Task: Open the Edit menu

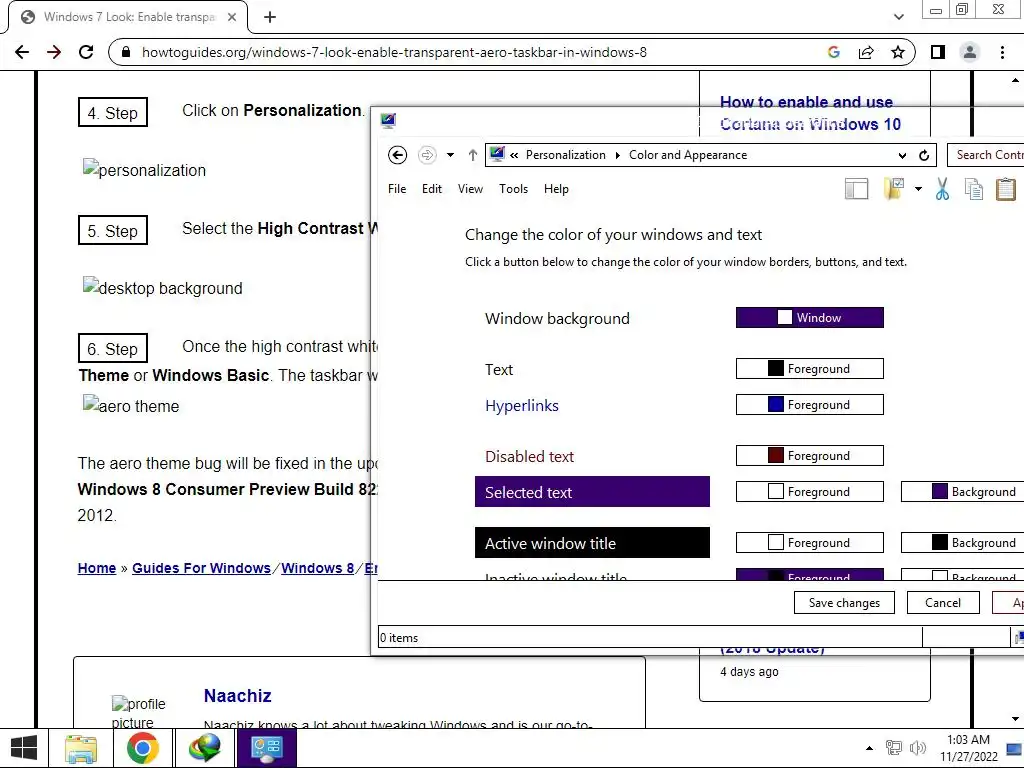Action: (x=432, y=189)
